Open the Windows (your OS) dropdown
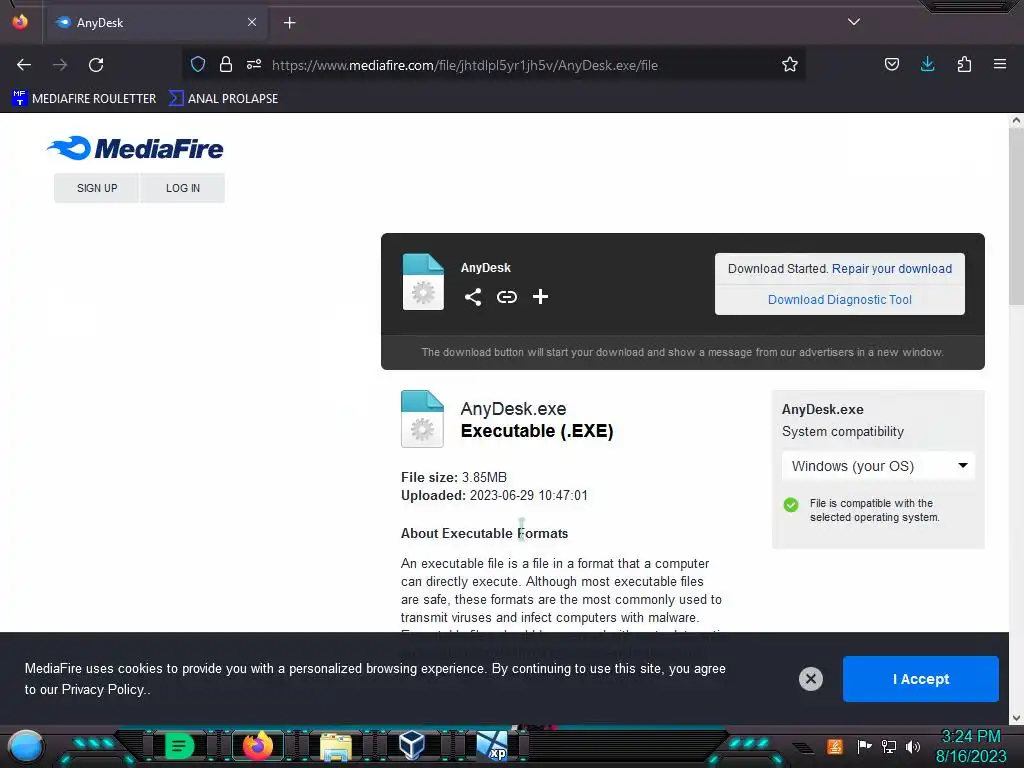This screenshot has height=768, width=1024. click(878, 466)
